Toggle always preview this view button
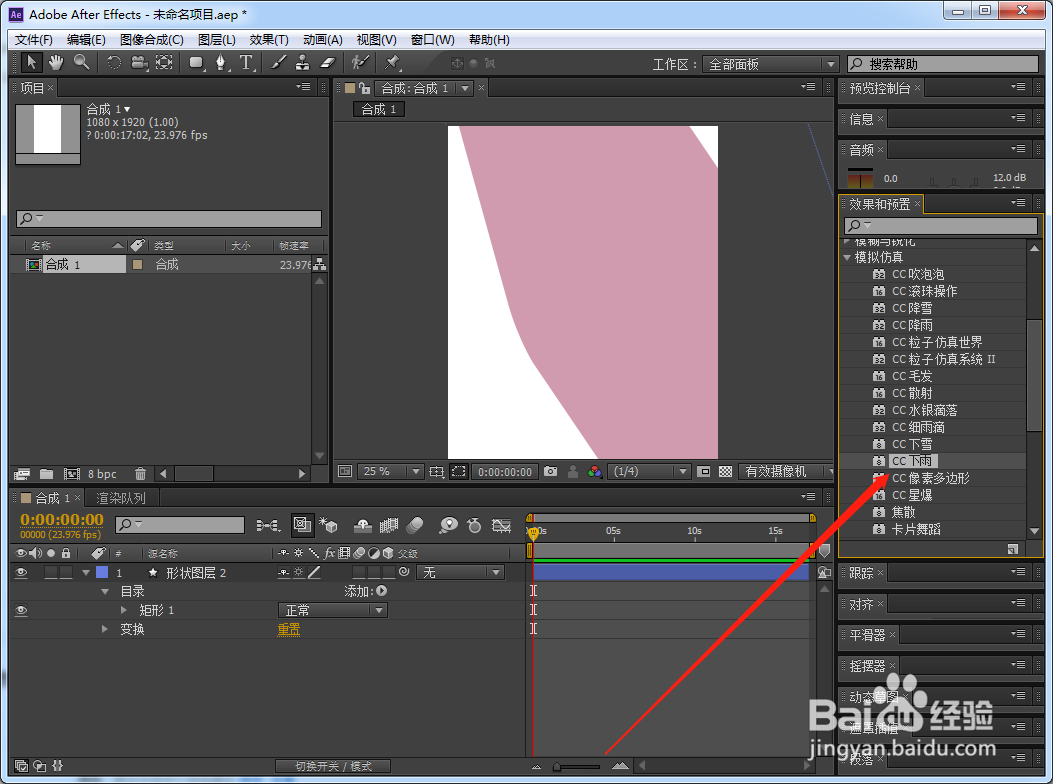 tap(345, 472)
